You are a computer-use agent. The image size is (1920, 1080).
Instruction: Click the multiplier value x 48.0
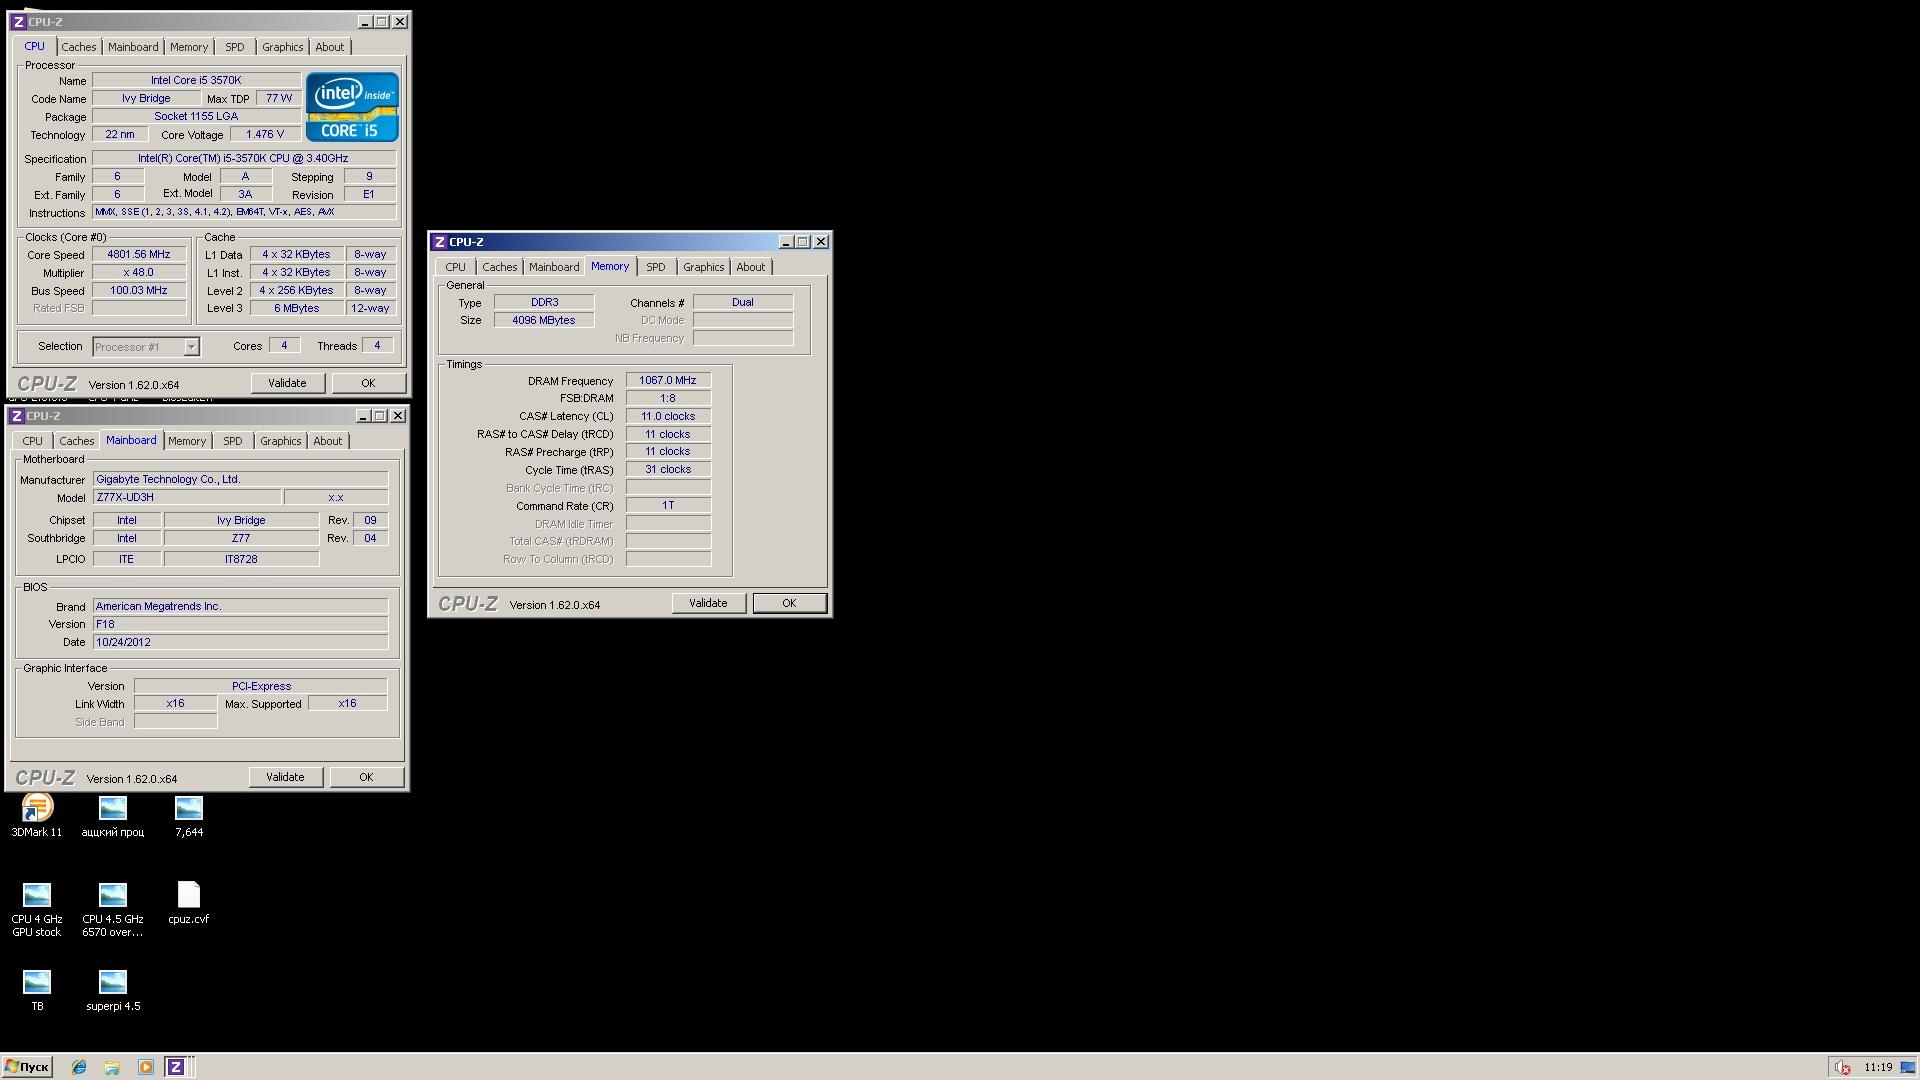pyautogui.click(x=139, y=273)
